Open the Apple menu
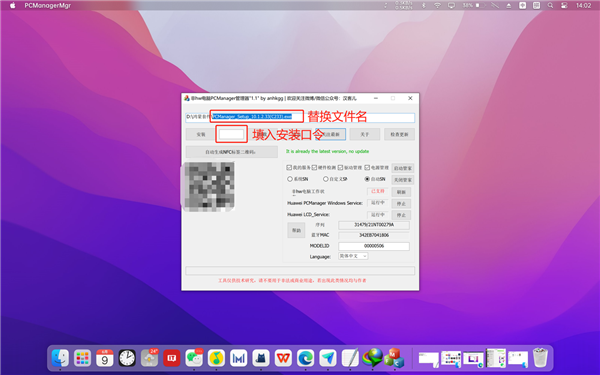The width and height of the screenshot is (600, 375). point(12,5)
